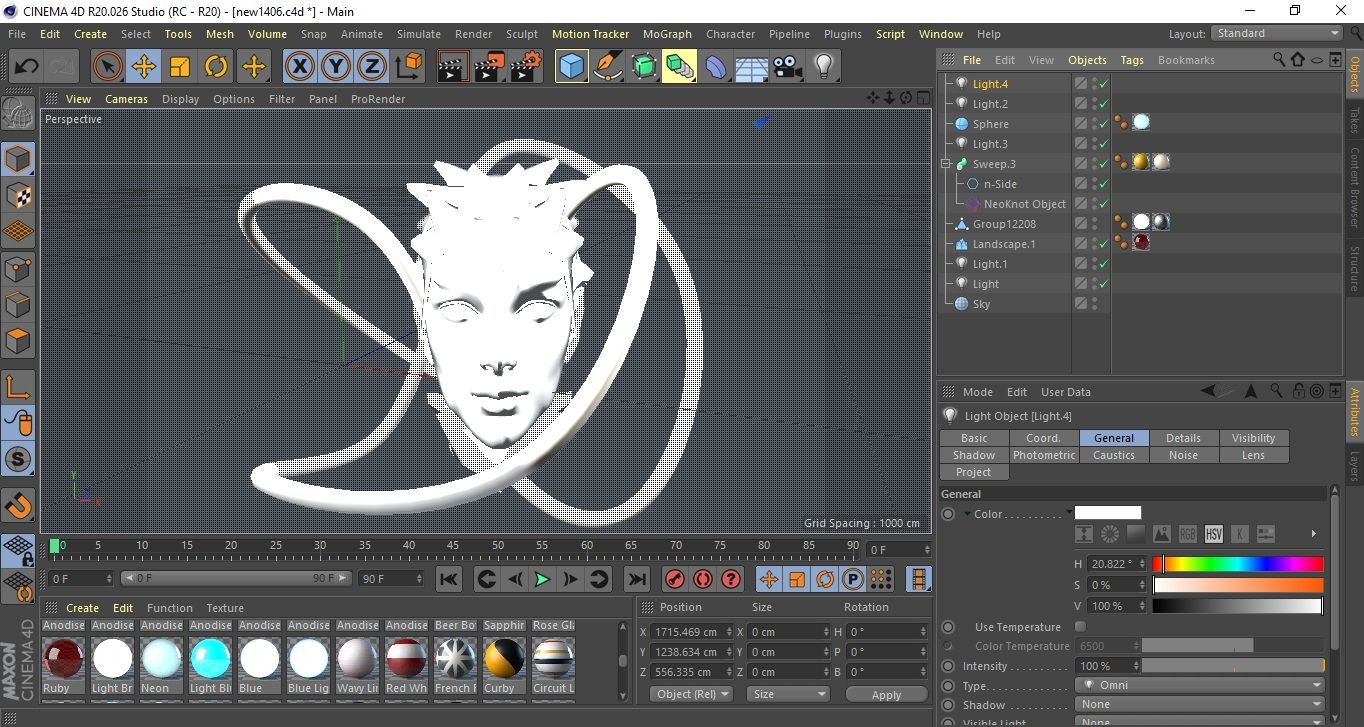Switch to the Shadow attributes tab

[x=974, y=455]
